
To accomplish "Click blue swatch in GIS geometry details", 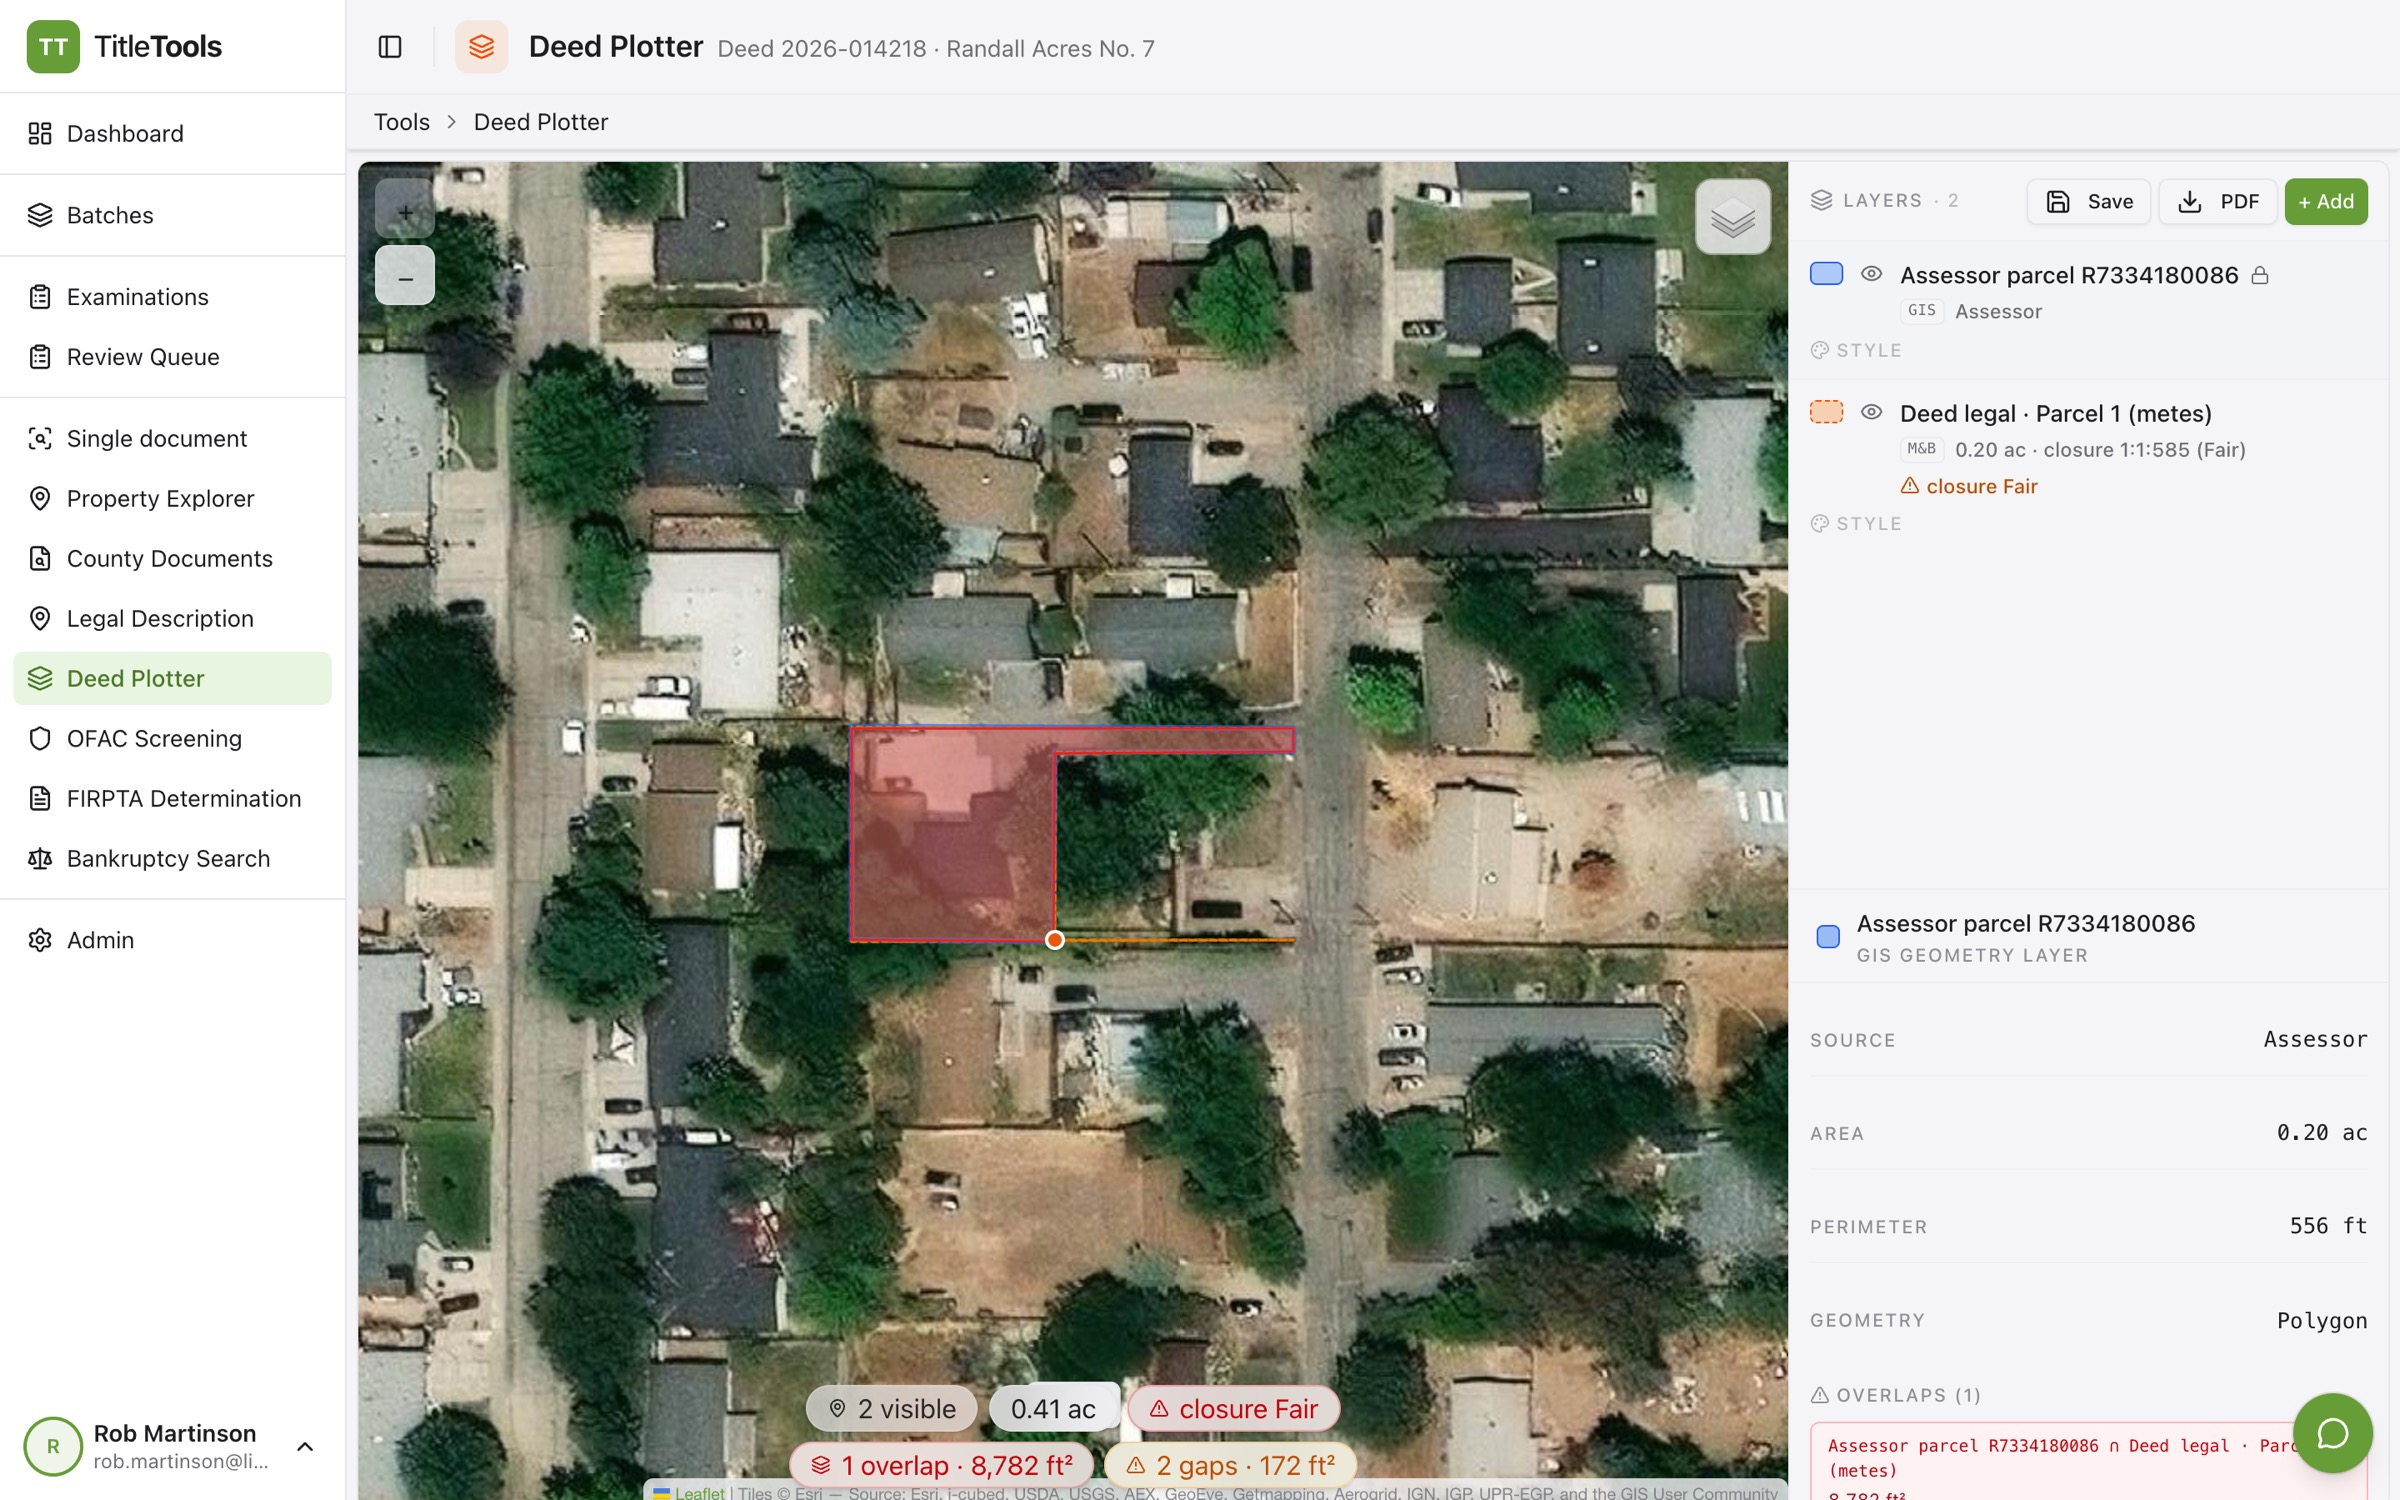I will pyautogui.click(x=1827, y=937).
